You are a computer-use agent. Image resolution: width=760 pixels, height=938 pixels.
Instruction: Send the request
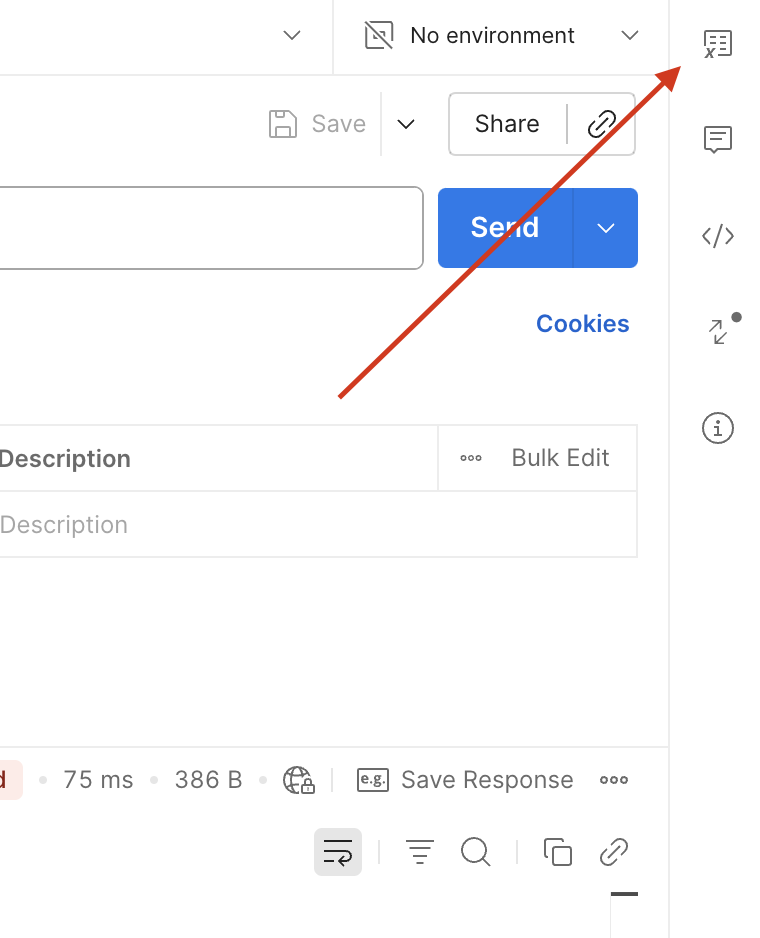pyautogui.click(x=505, y=228)
